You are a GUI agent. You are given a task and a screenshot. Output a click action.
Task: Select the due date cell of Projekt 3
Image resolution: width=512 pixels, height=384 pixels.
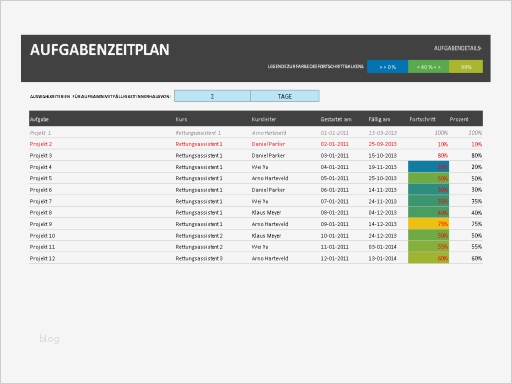(x=382, y=155)
